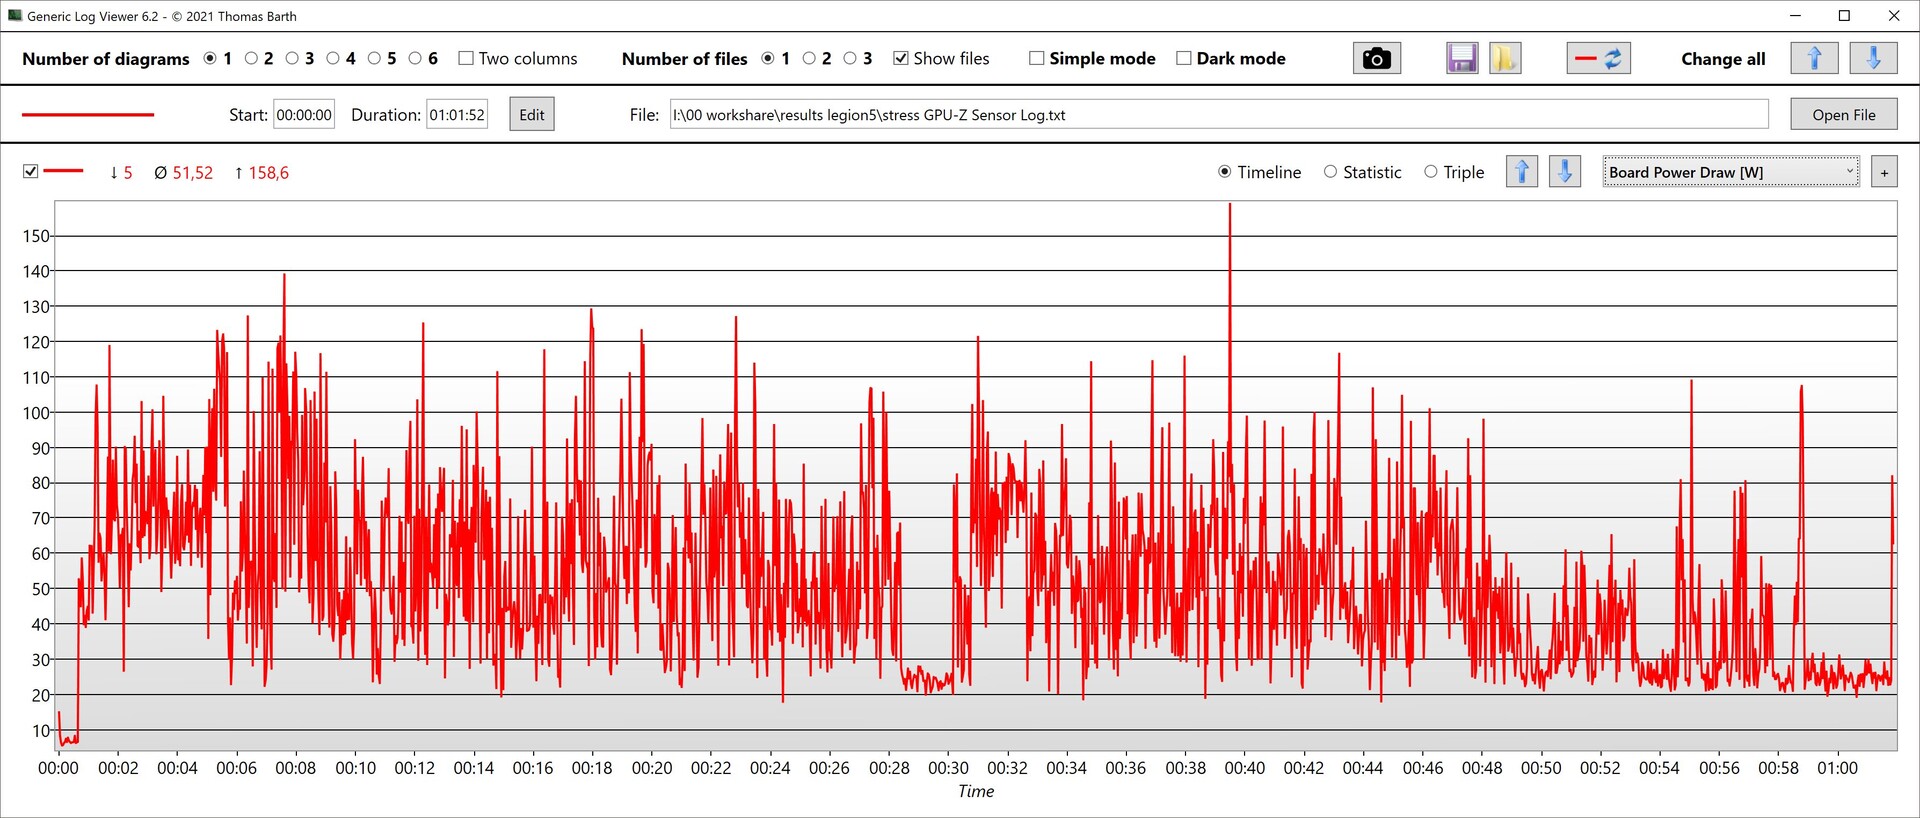Click the plus button next to dropdown
1920x818 pixels.
pos(1884,173)
